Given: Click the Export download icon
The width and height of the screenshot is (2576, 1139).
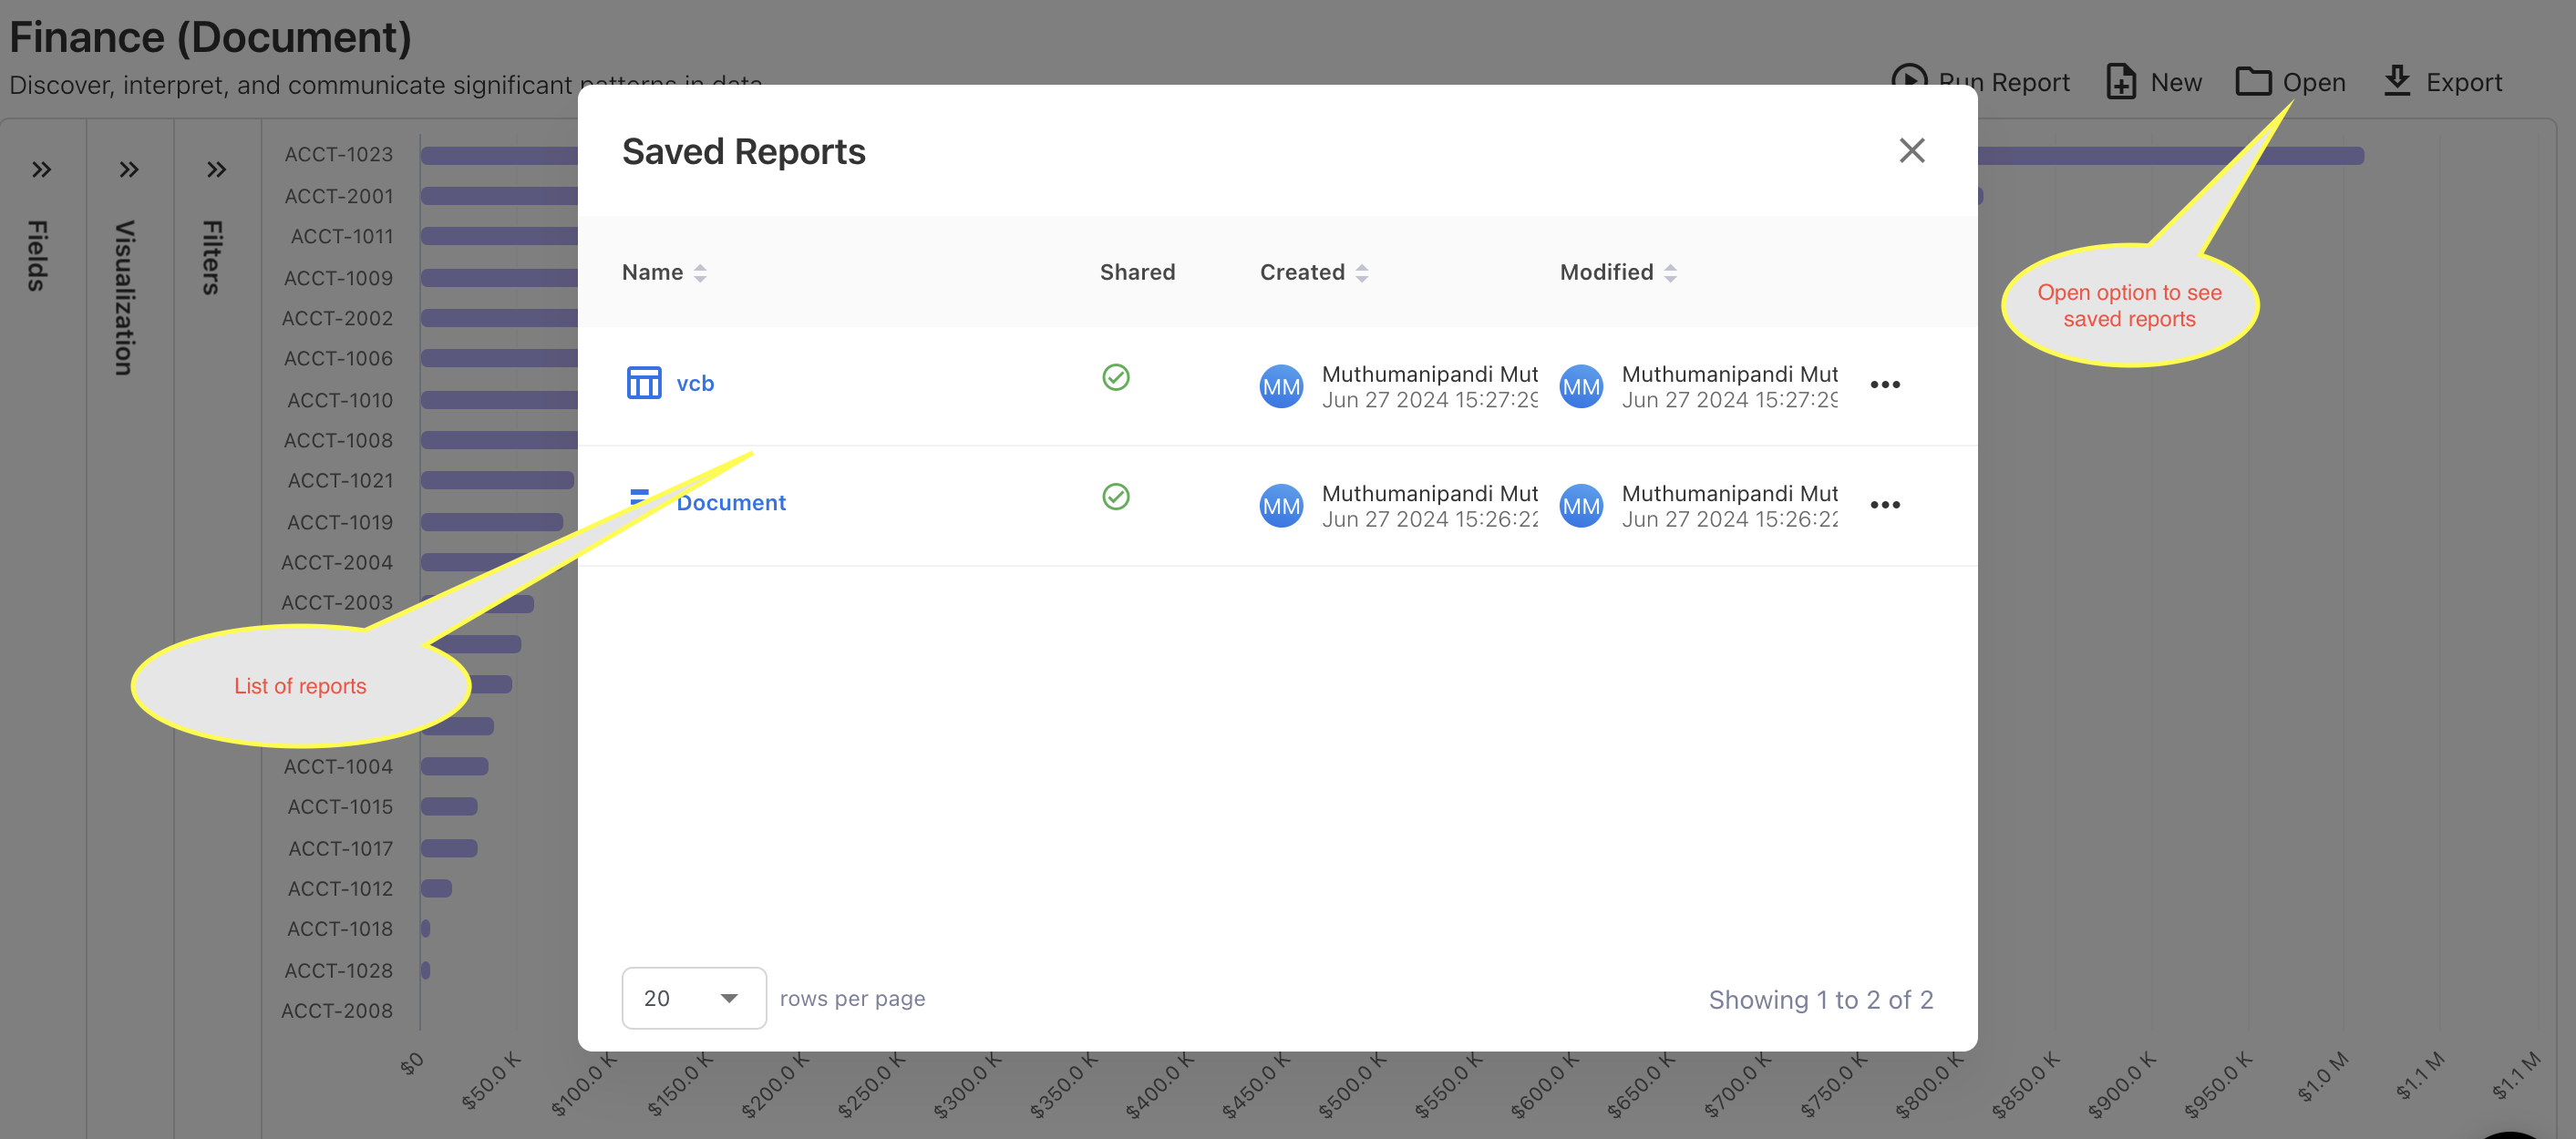Looking at the screenshot, I should click(x=2396, y=80).
